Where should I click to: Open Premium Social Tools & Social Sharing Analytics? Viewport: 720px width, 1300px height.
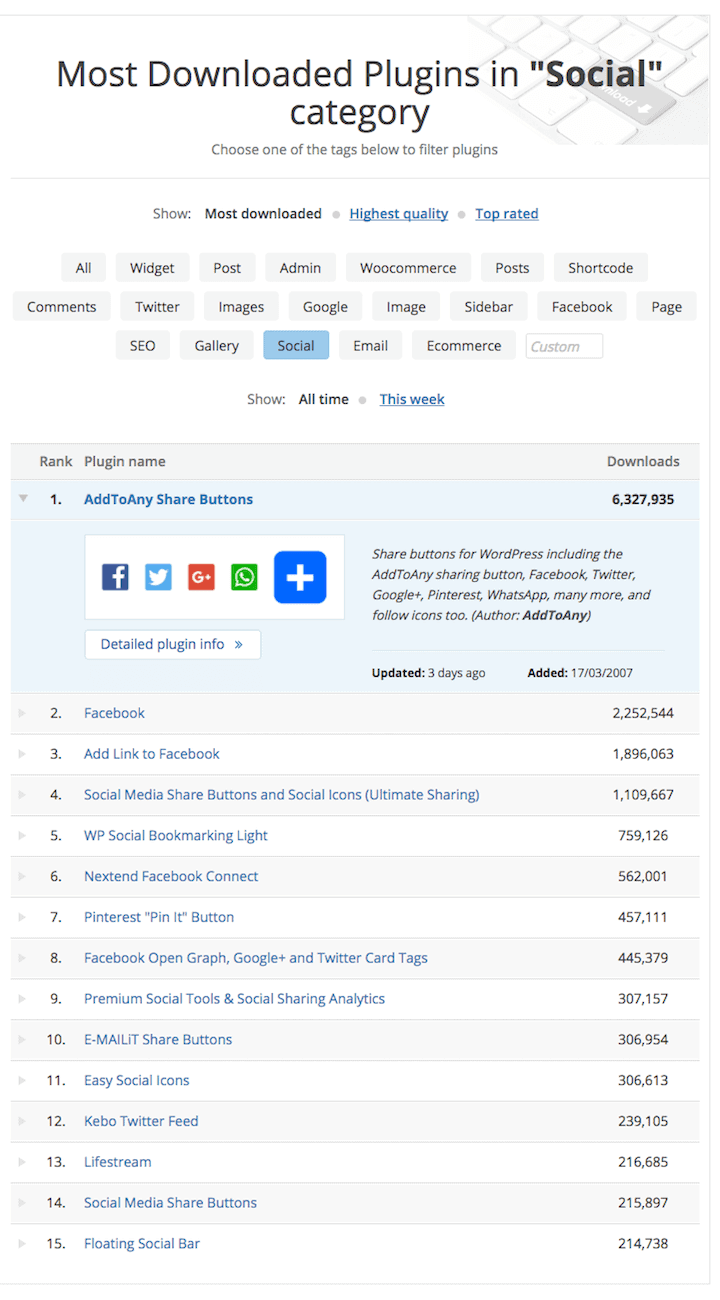click(234, 999)
